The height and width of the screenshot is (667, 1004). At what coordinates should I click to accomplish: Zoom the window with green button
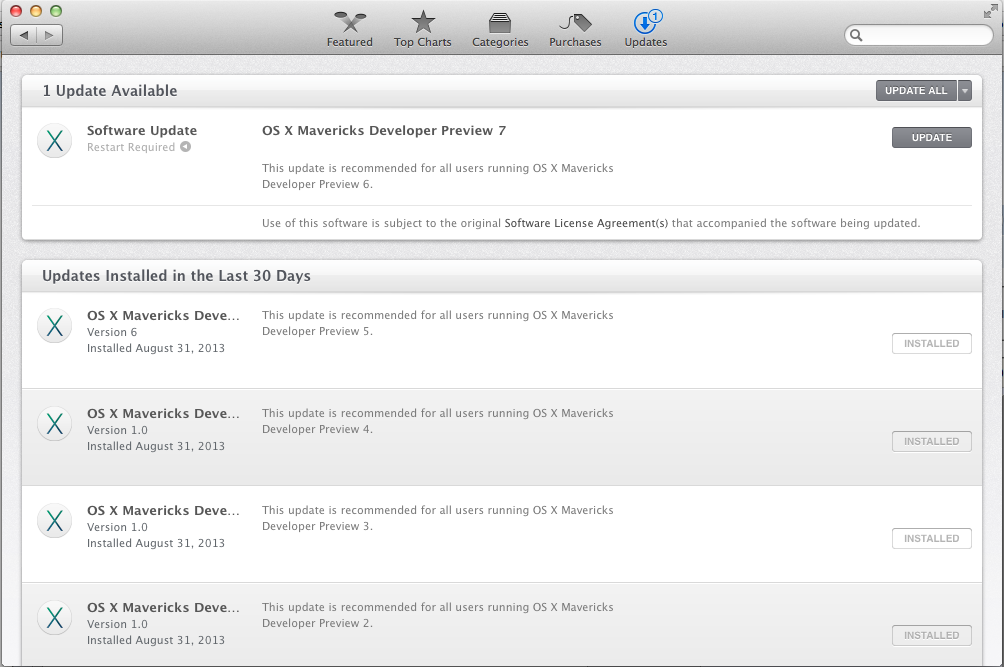[x=56, y=11]
